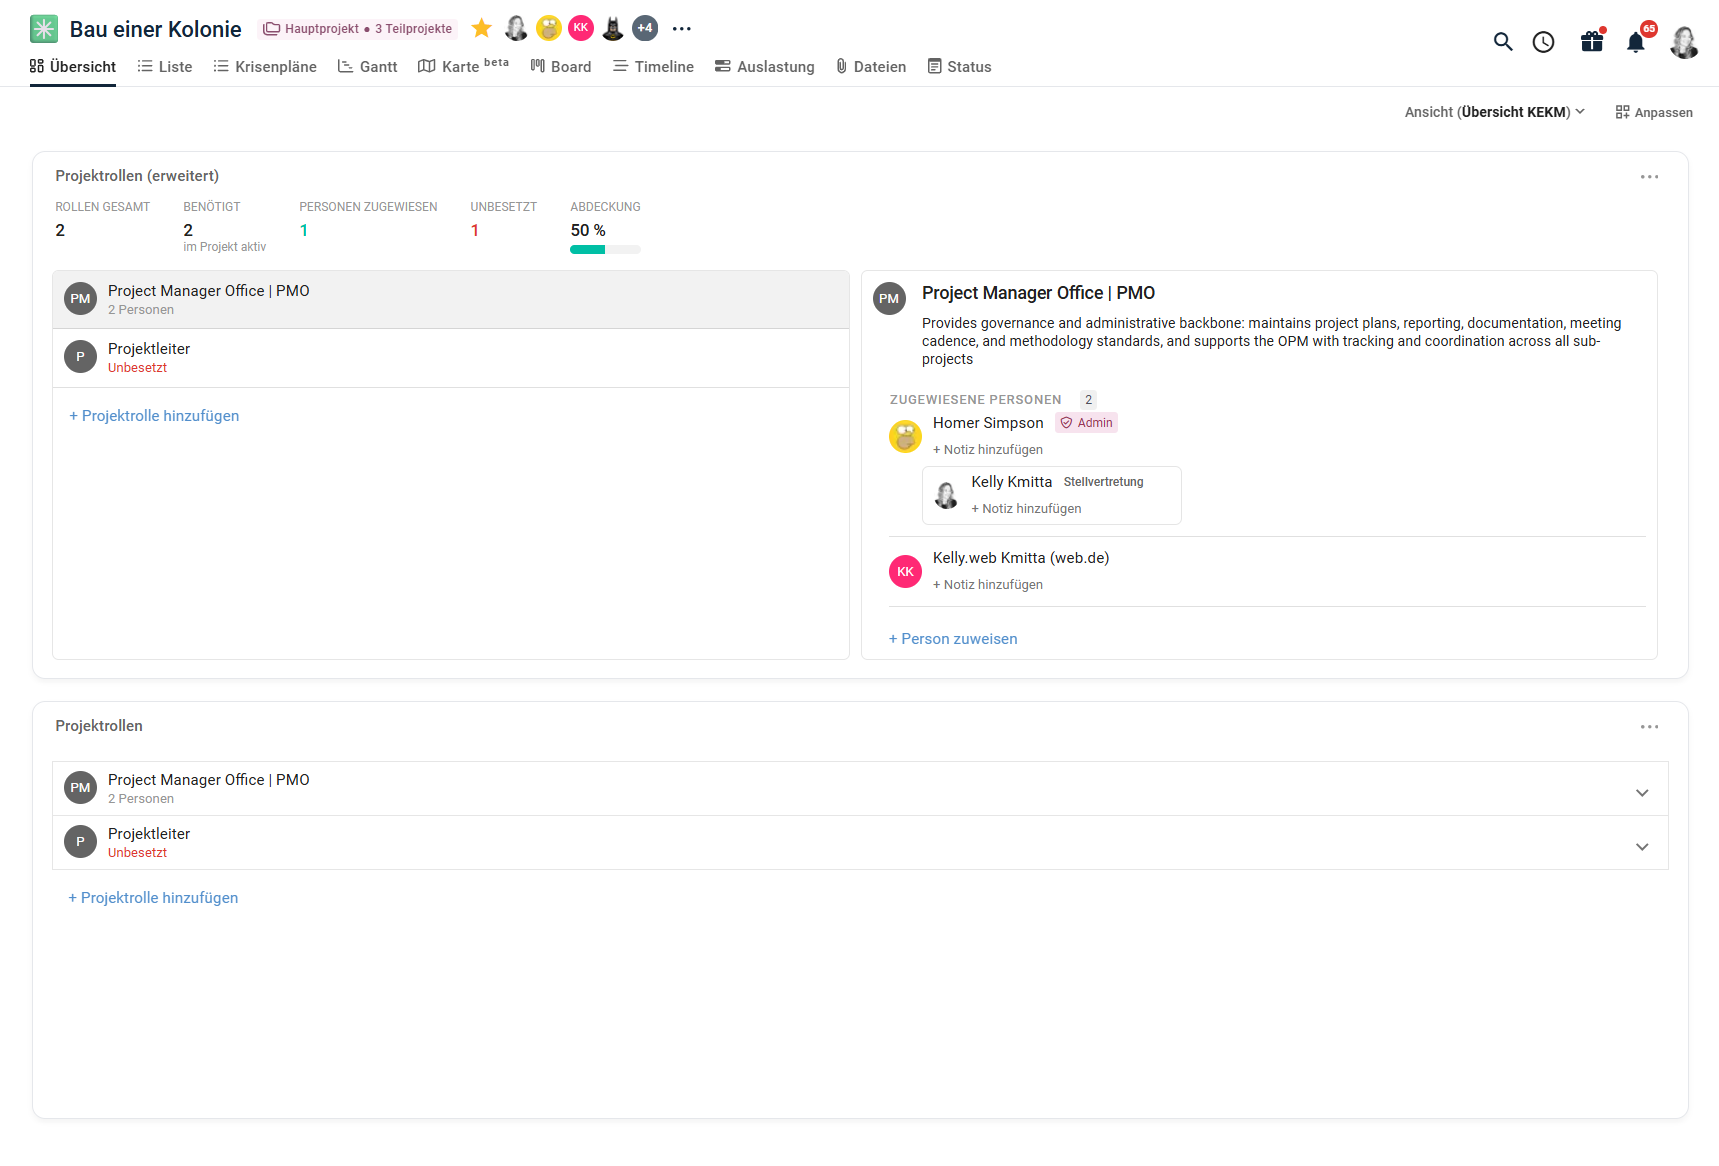
Task: Open the Status tab
Action: 959,66
